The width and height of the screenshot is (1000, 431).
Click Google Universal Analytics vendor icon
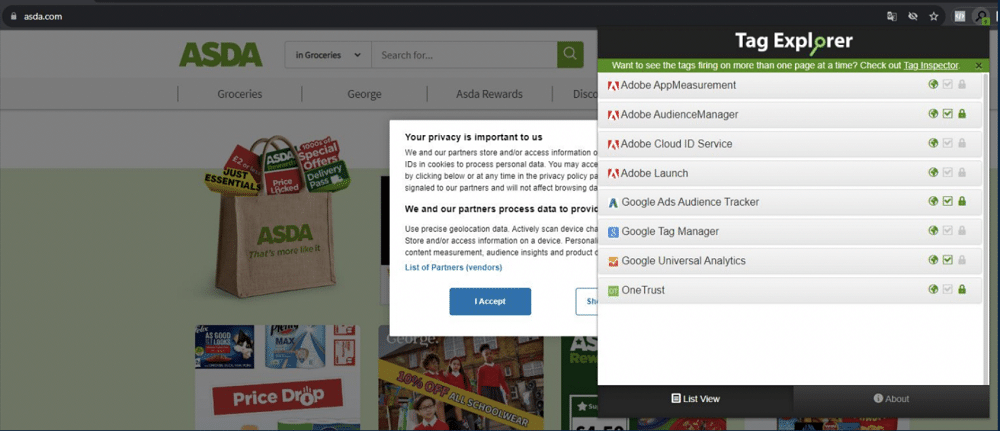pos(613,261)
